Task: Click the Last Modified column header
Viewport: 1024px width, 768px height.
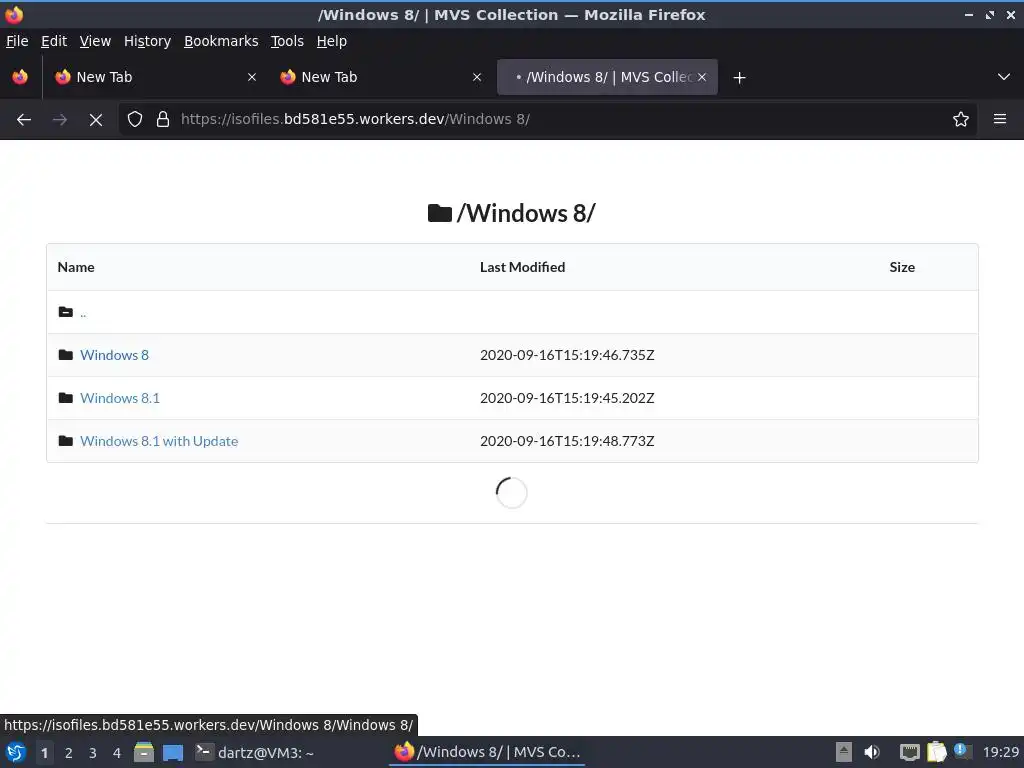Action: 522,267
